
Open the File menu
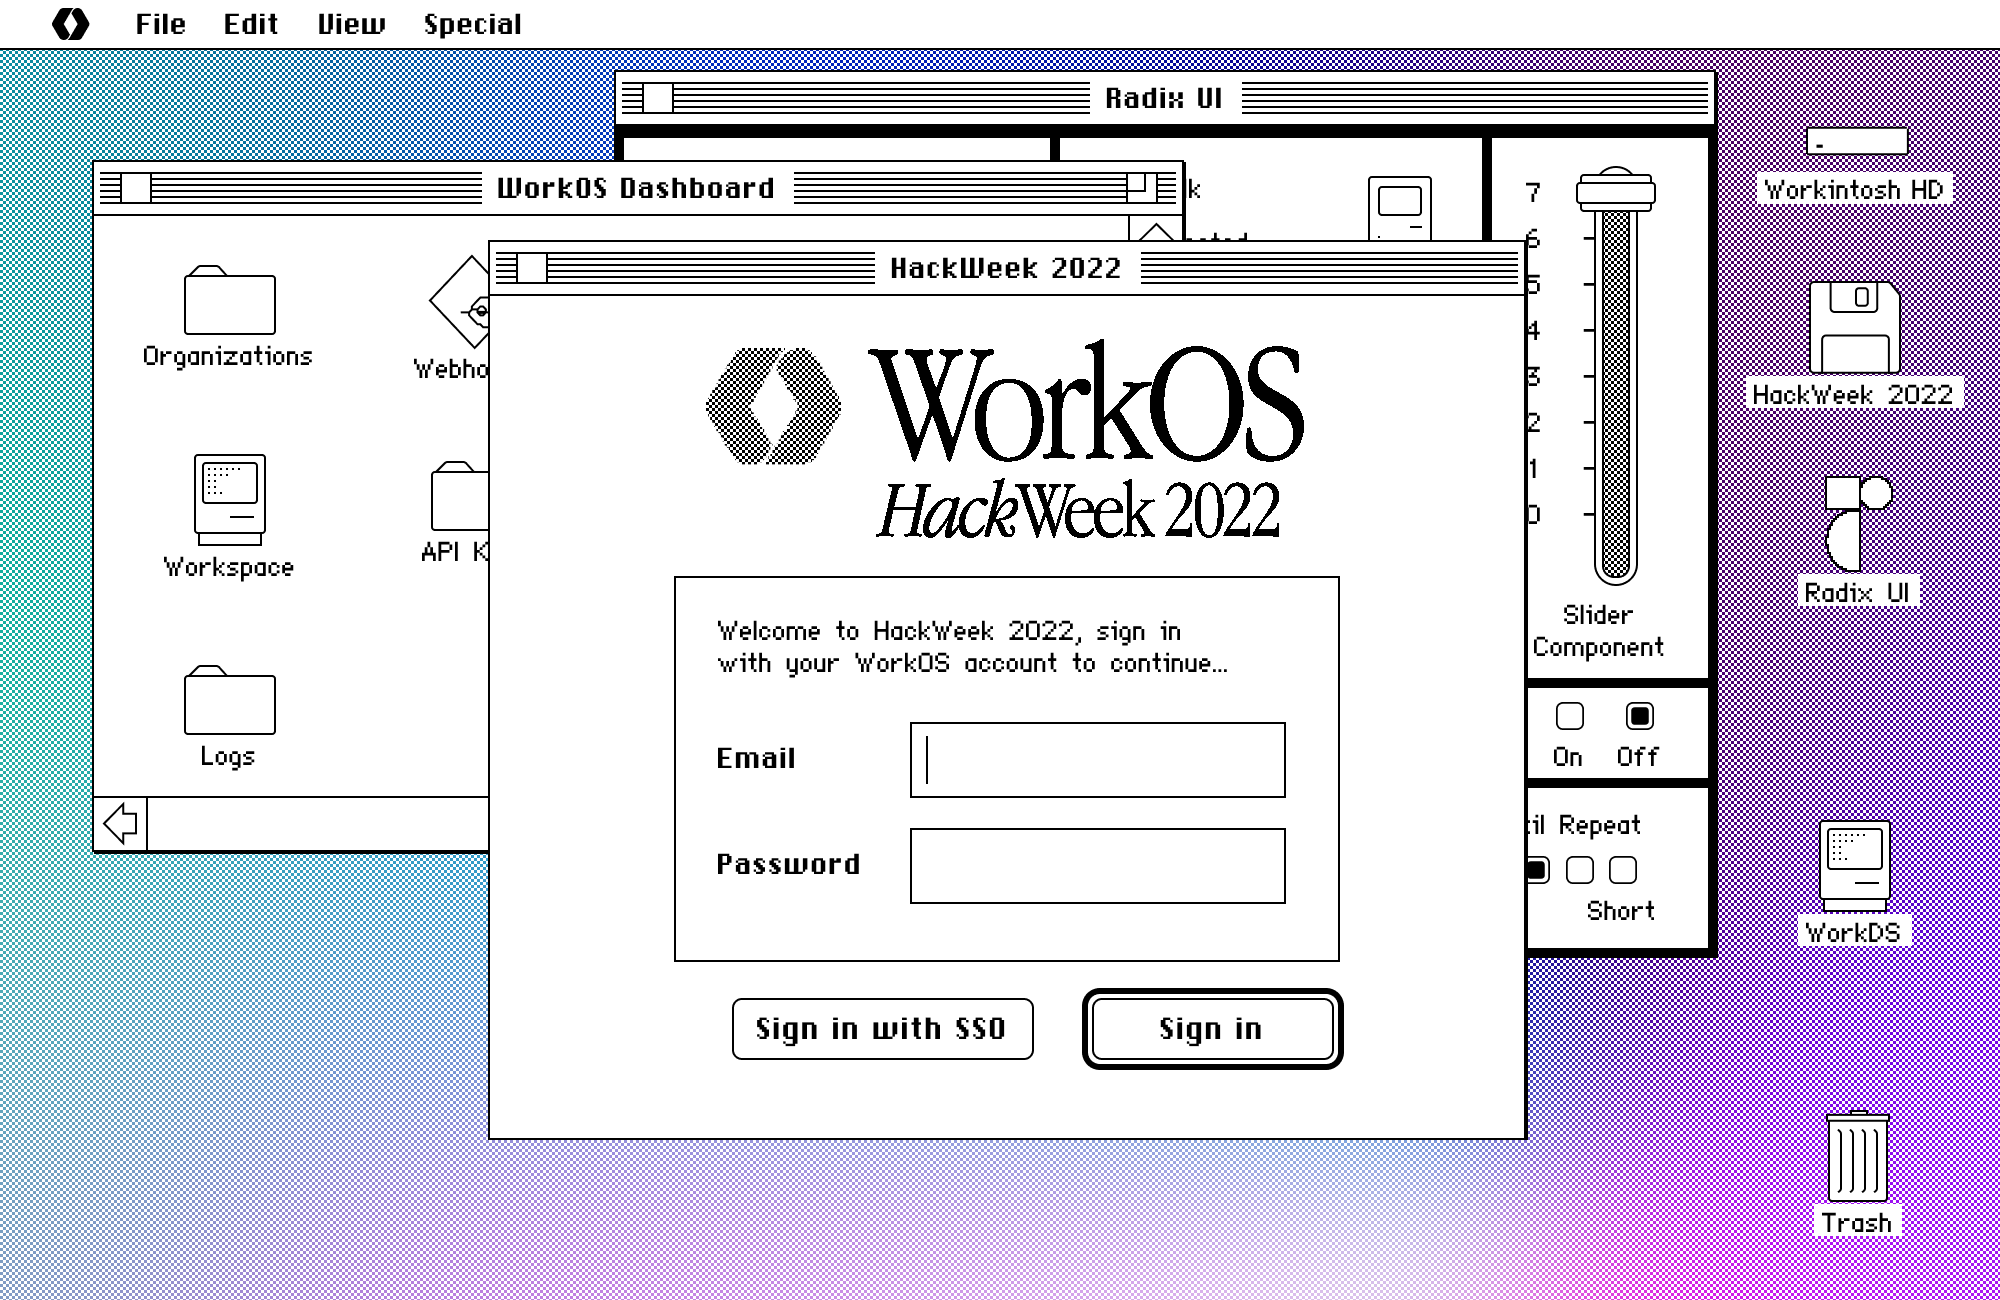[161, 24]
